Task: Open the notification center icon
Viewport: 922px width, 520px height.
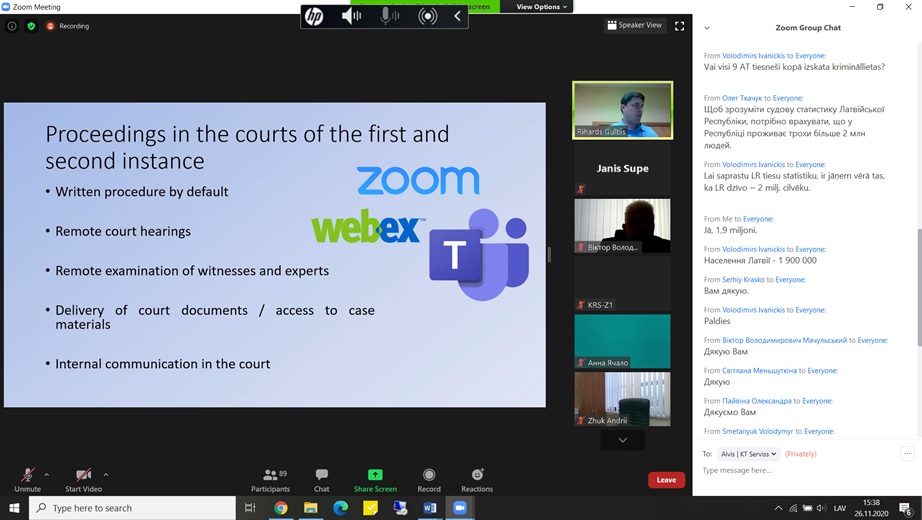Action: point(906,508)
